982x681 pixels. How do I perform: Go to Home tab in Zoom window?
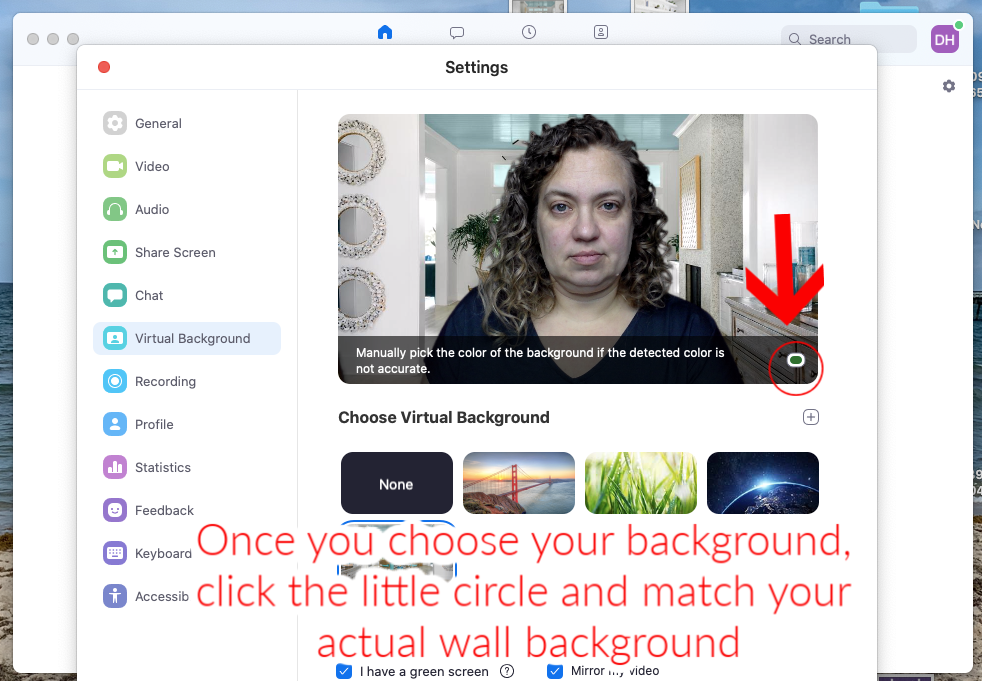(x=385, y=32)
